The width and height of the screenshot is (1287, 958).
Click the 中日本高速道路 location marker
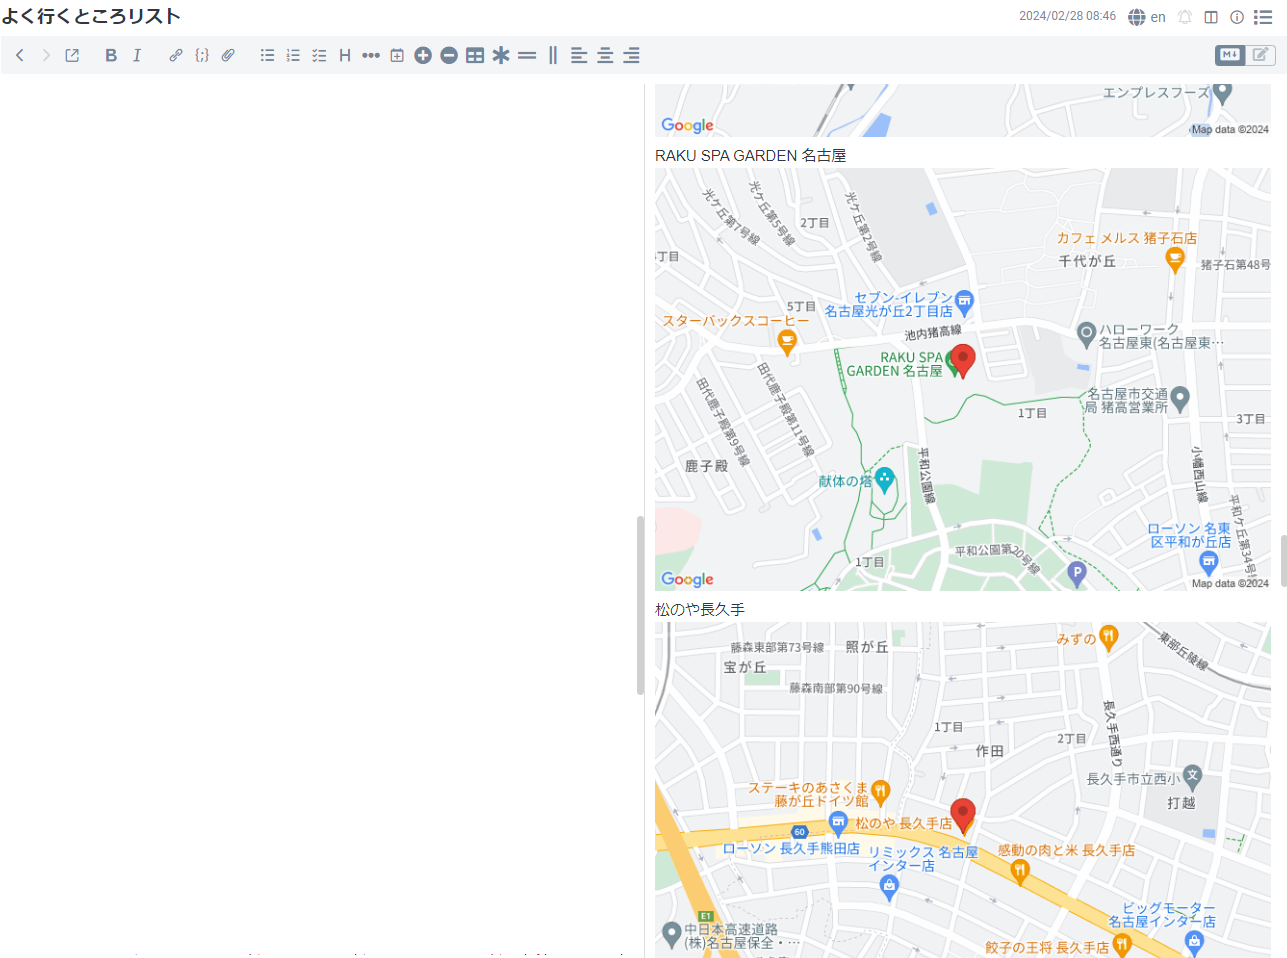(672, 934)
